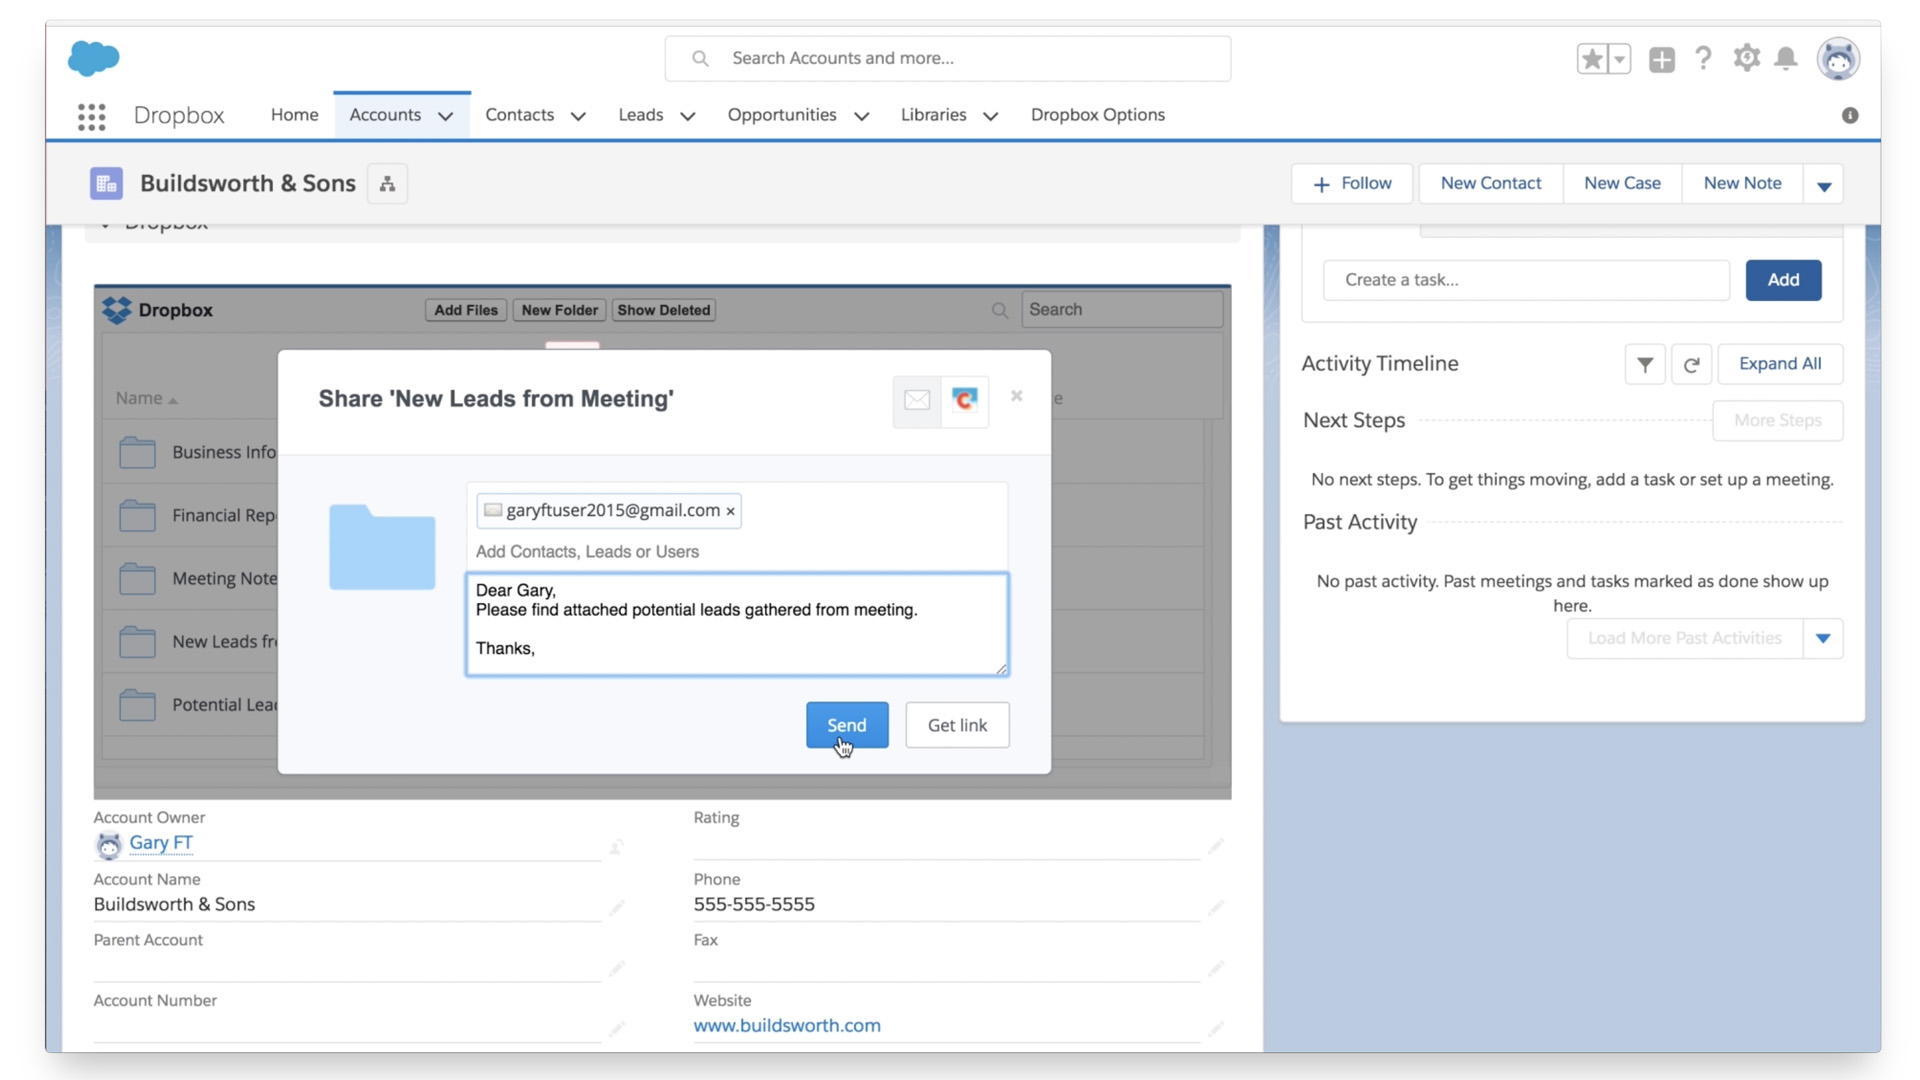Viewport: 1920px width, 1080px height.
Task: Remove garyftuser2015@gmail.com recipient
Action: click(x=731, y=511)
